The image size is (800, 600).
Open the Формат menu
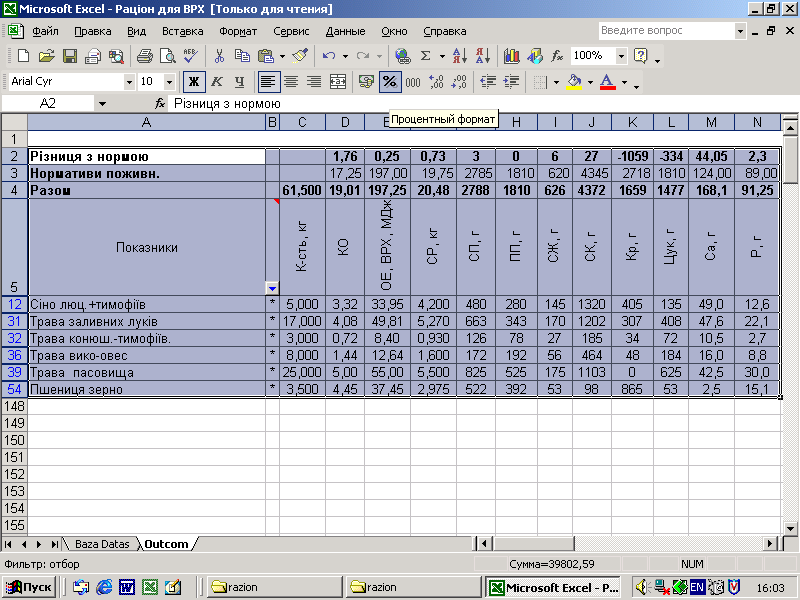coord(238,31)
